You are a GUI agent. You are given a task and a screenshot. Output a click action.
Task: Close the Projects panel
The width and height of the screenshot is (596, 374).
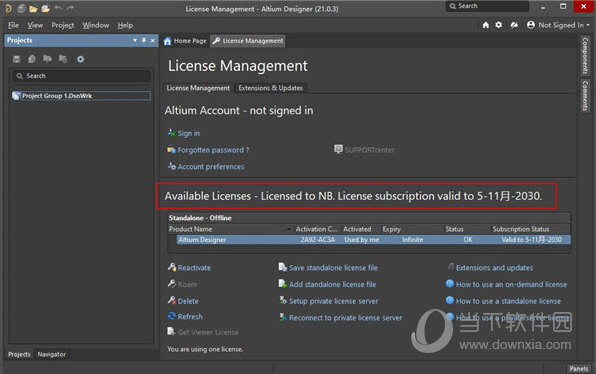(152, 40)
